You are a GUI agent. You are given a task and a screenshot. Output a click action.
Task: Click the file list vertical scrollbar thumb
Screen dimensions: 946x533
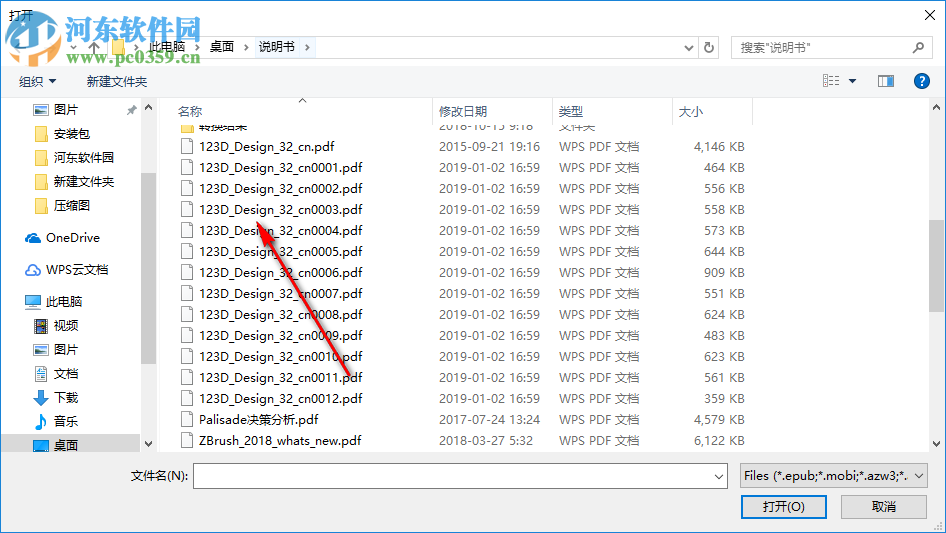click(x=936, y=266)
